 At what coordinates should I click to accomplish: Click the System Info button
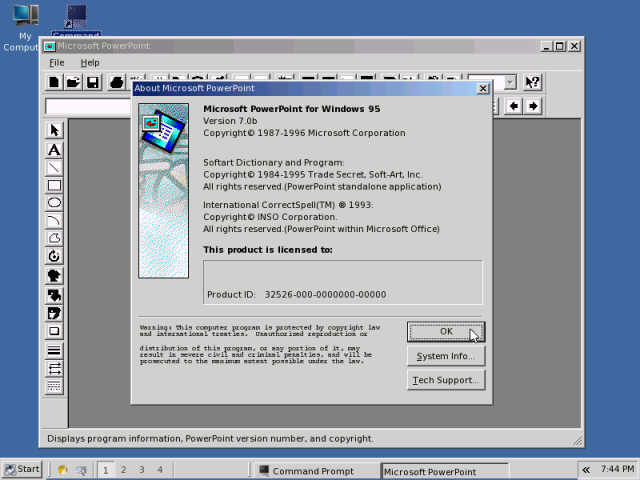click(445, 356)
